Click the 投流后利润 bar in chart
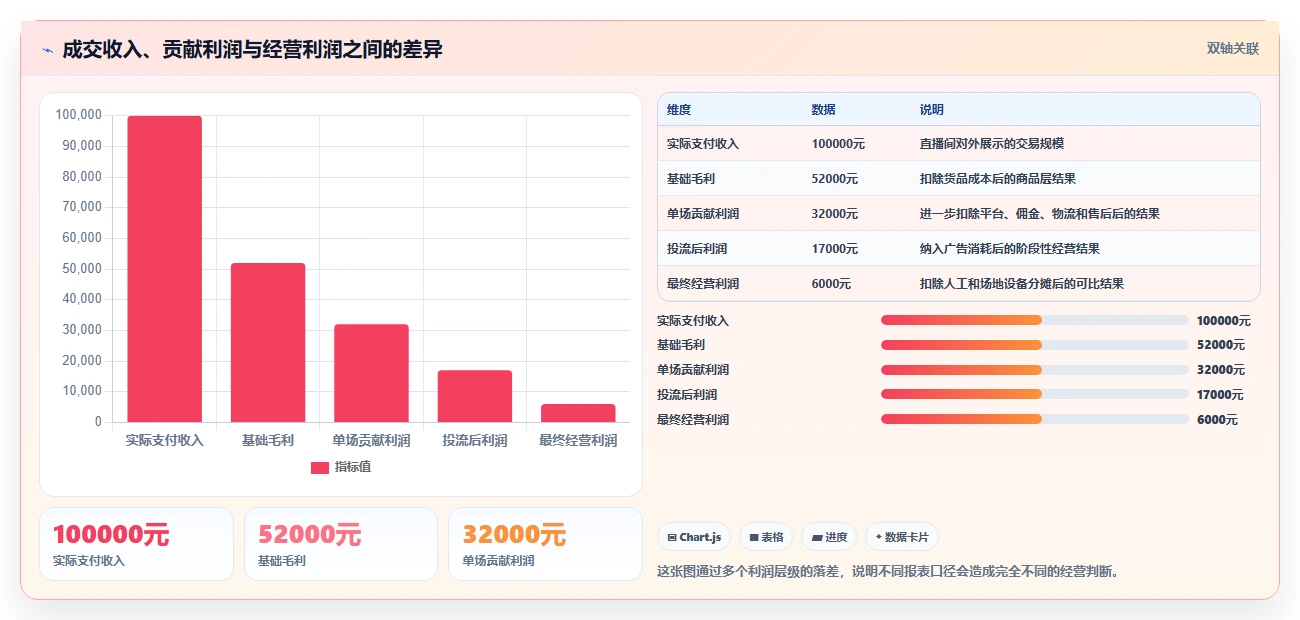Screen dimensions: 1300x620 pyautogui.click(x=475, y=396)
